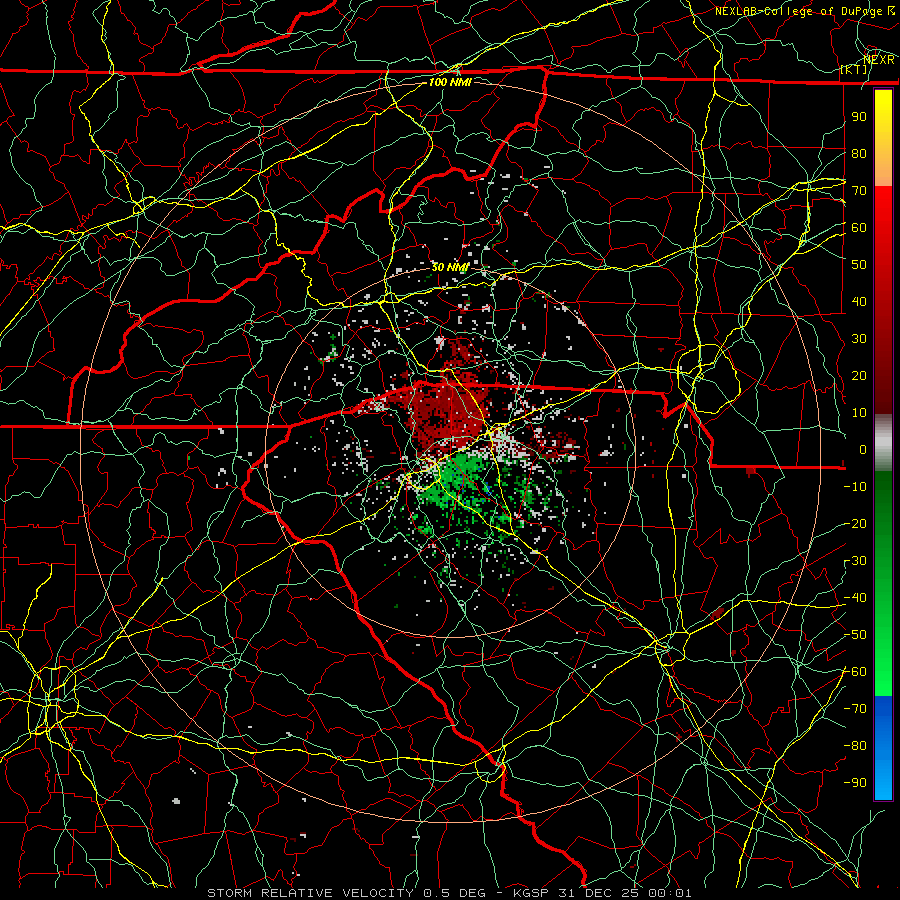Click the 70 value on velocity scale

859,191
